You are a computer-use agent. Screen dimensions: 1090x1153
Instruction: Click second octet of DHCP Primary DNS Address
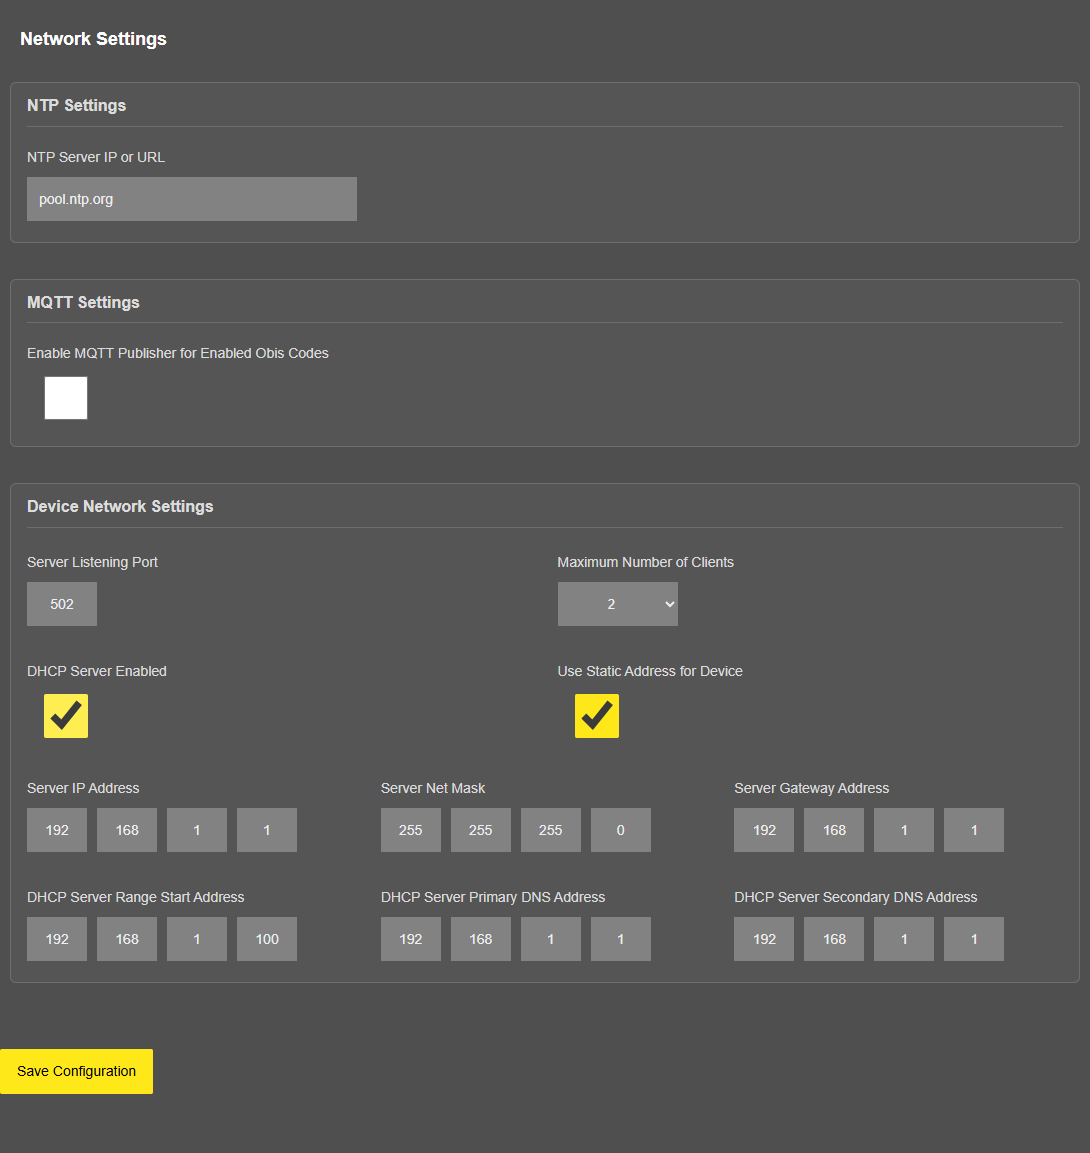coord(481,938)
